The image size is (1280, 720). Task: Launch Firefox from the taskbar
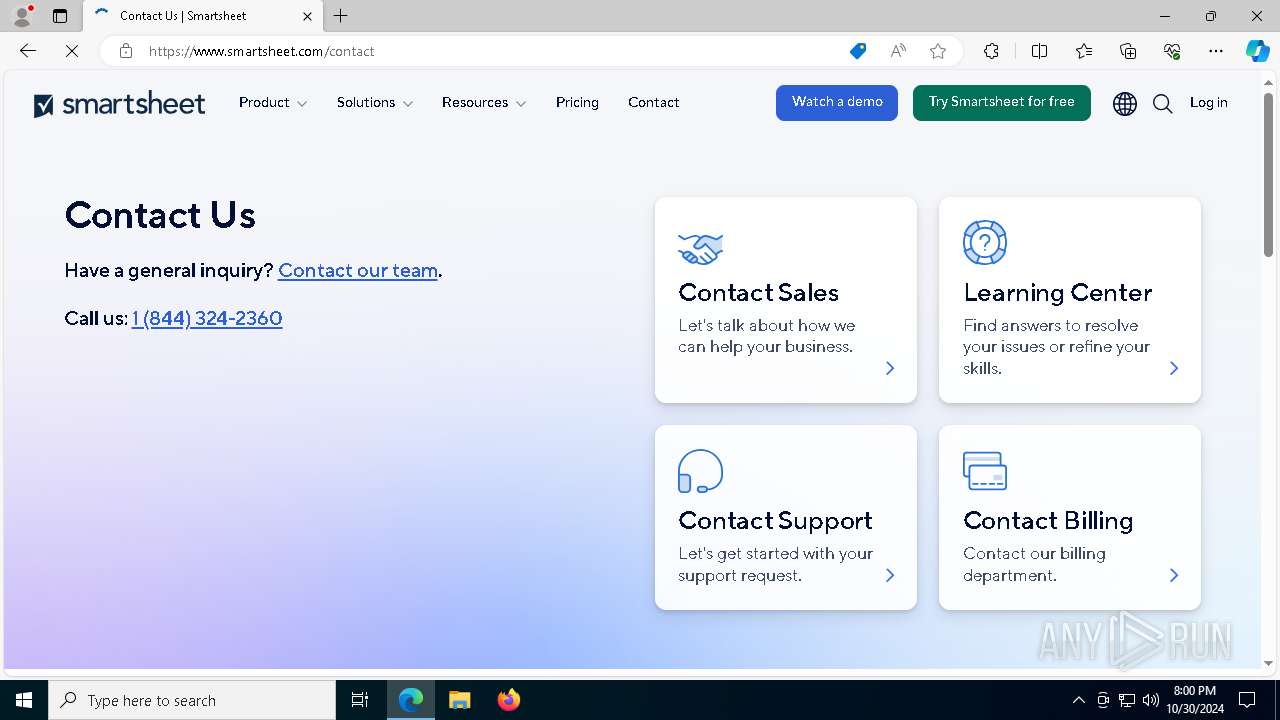pyautogui.click(x=509, y=700)
